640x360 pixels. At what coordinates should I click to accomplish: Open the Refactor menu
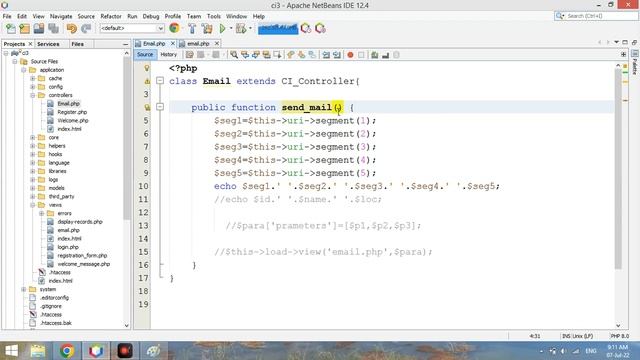(x=111, y=16)
